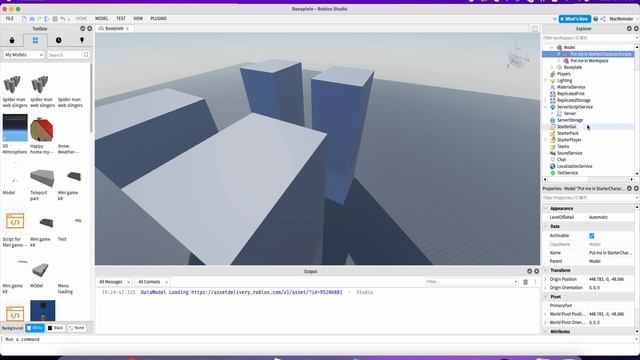This screenshot has width=640, height=360.
Task: Switch to the MODEL ribbon tab
Action: 102,19
